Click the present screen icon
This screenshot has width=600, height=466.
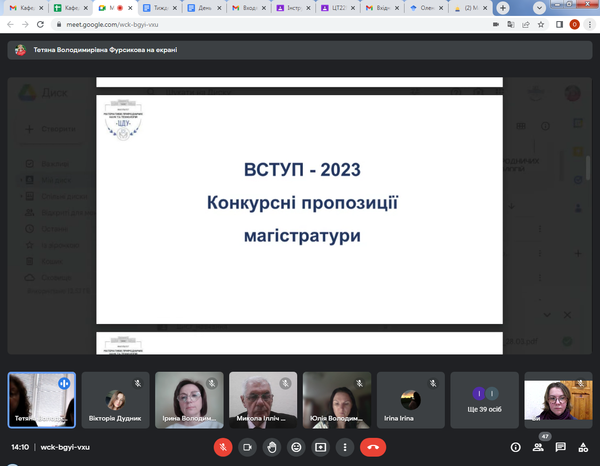[x=320, y=448]
